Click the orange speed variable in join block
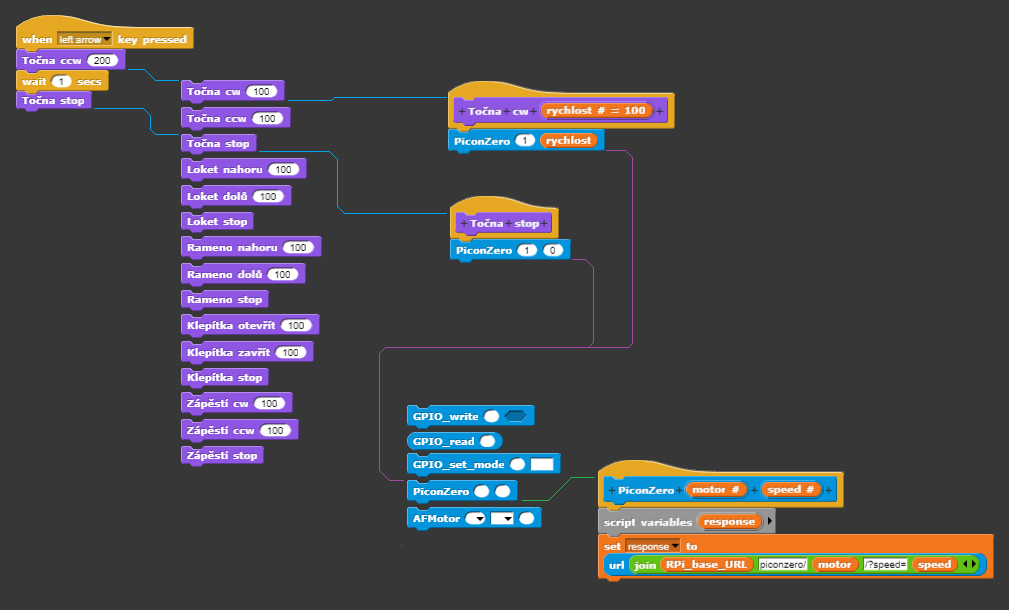The image size is (1009, 610). [x=934, y=564]
